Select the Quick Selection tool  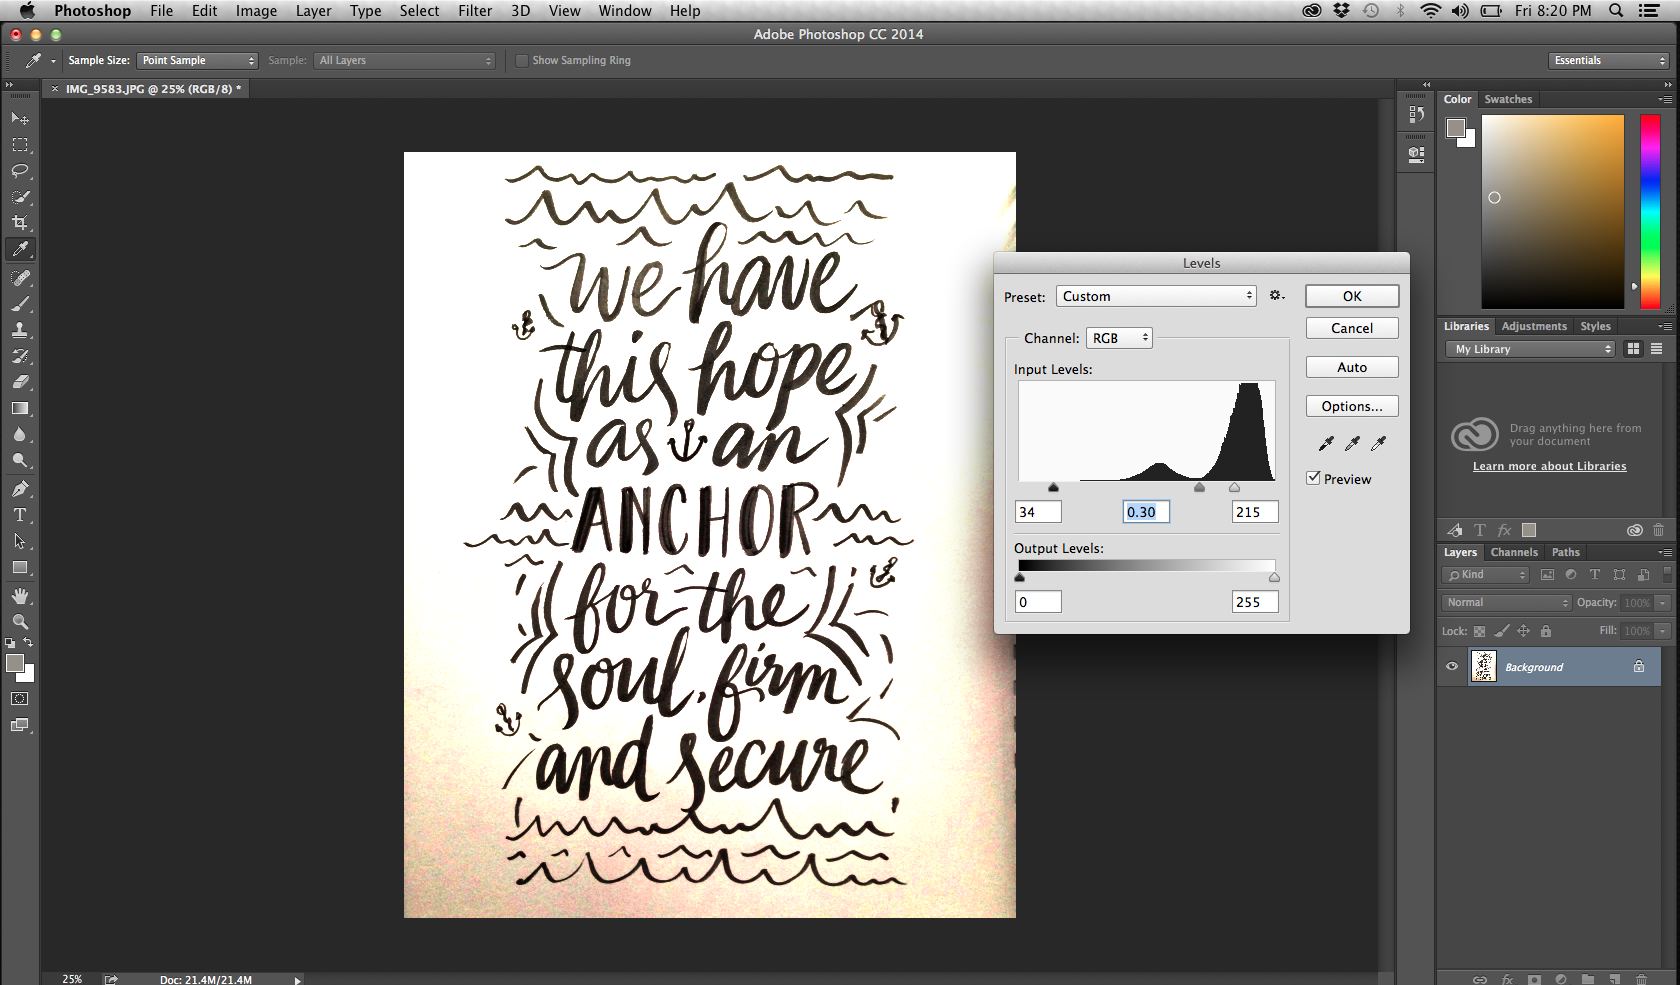pyautogui.click(x=20, y=197)
